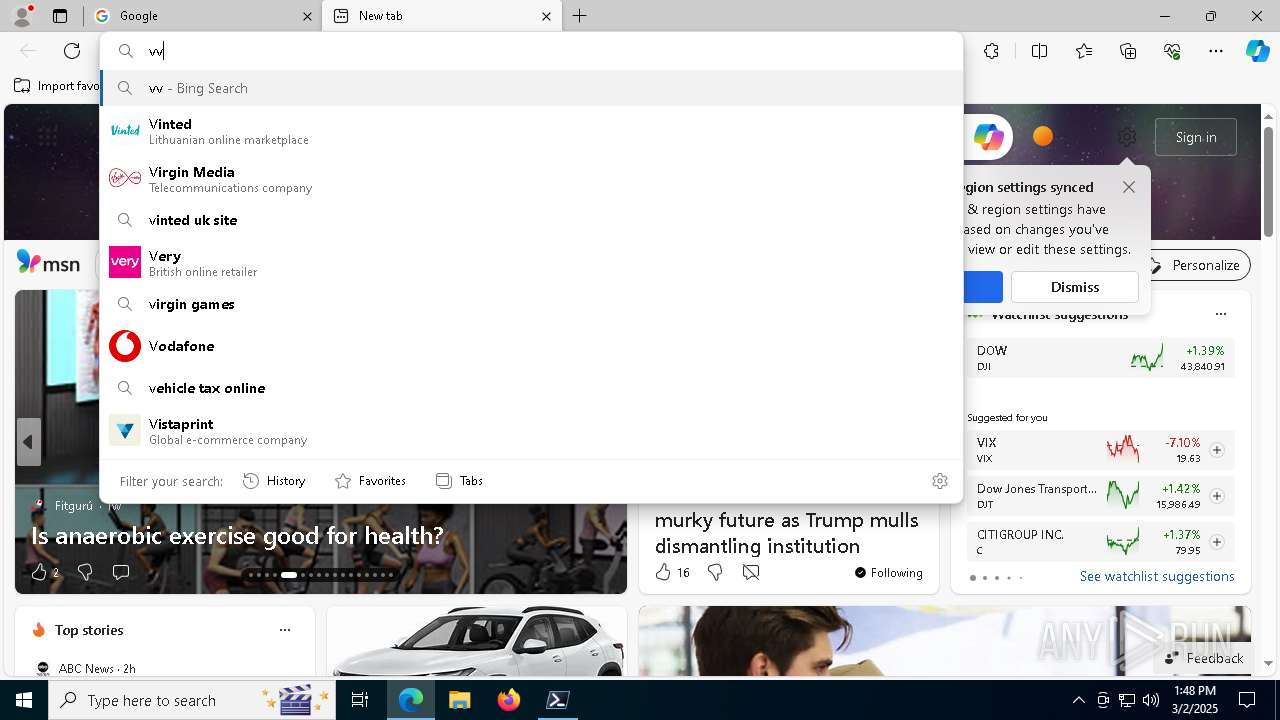Dislike the anaerobic exercise article
The width and height of the screenshot is (1280, 720).
(x=85, y=572)
